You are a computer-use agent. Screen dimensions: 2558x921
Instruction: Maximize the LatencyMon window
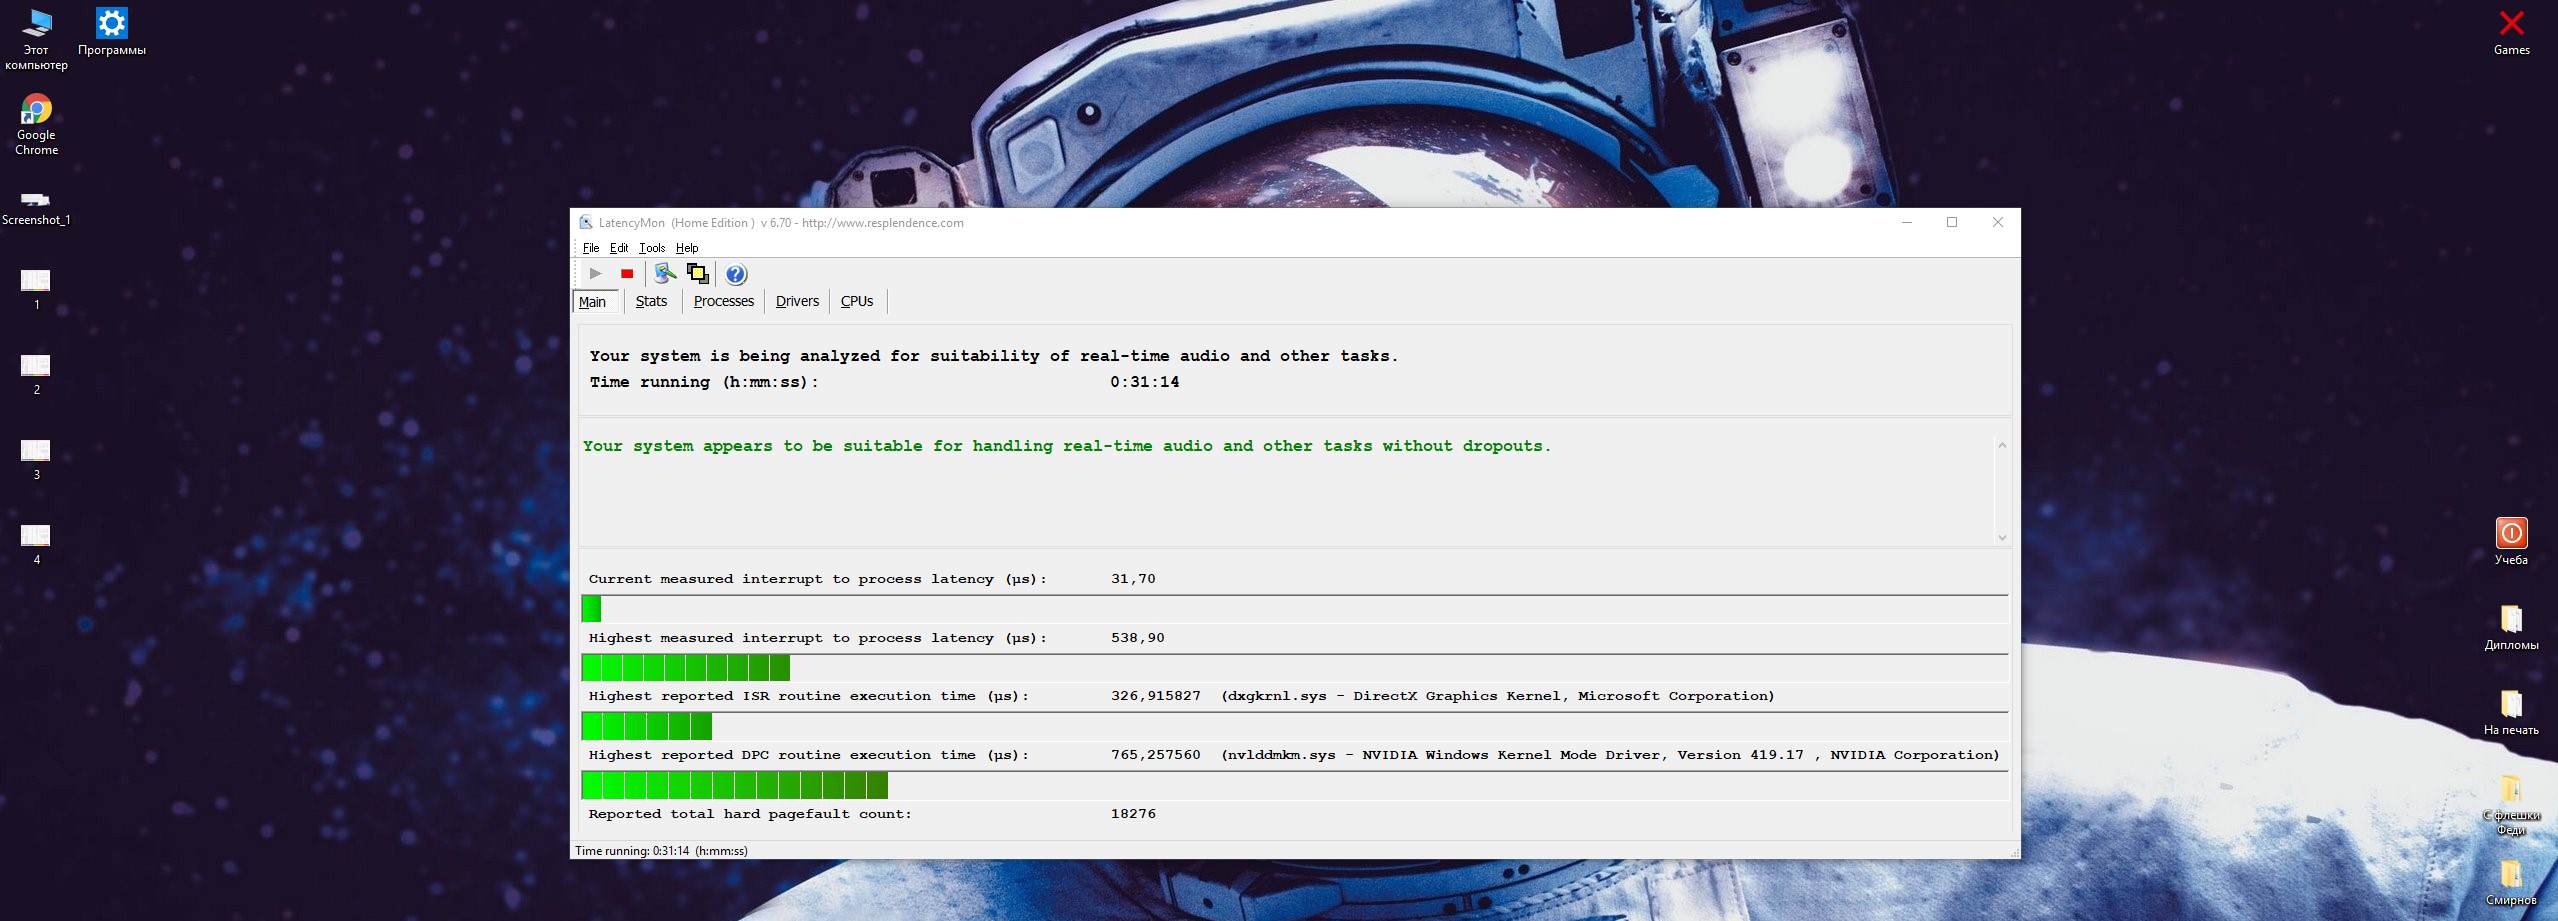coord(1952,223)
